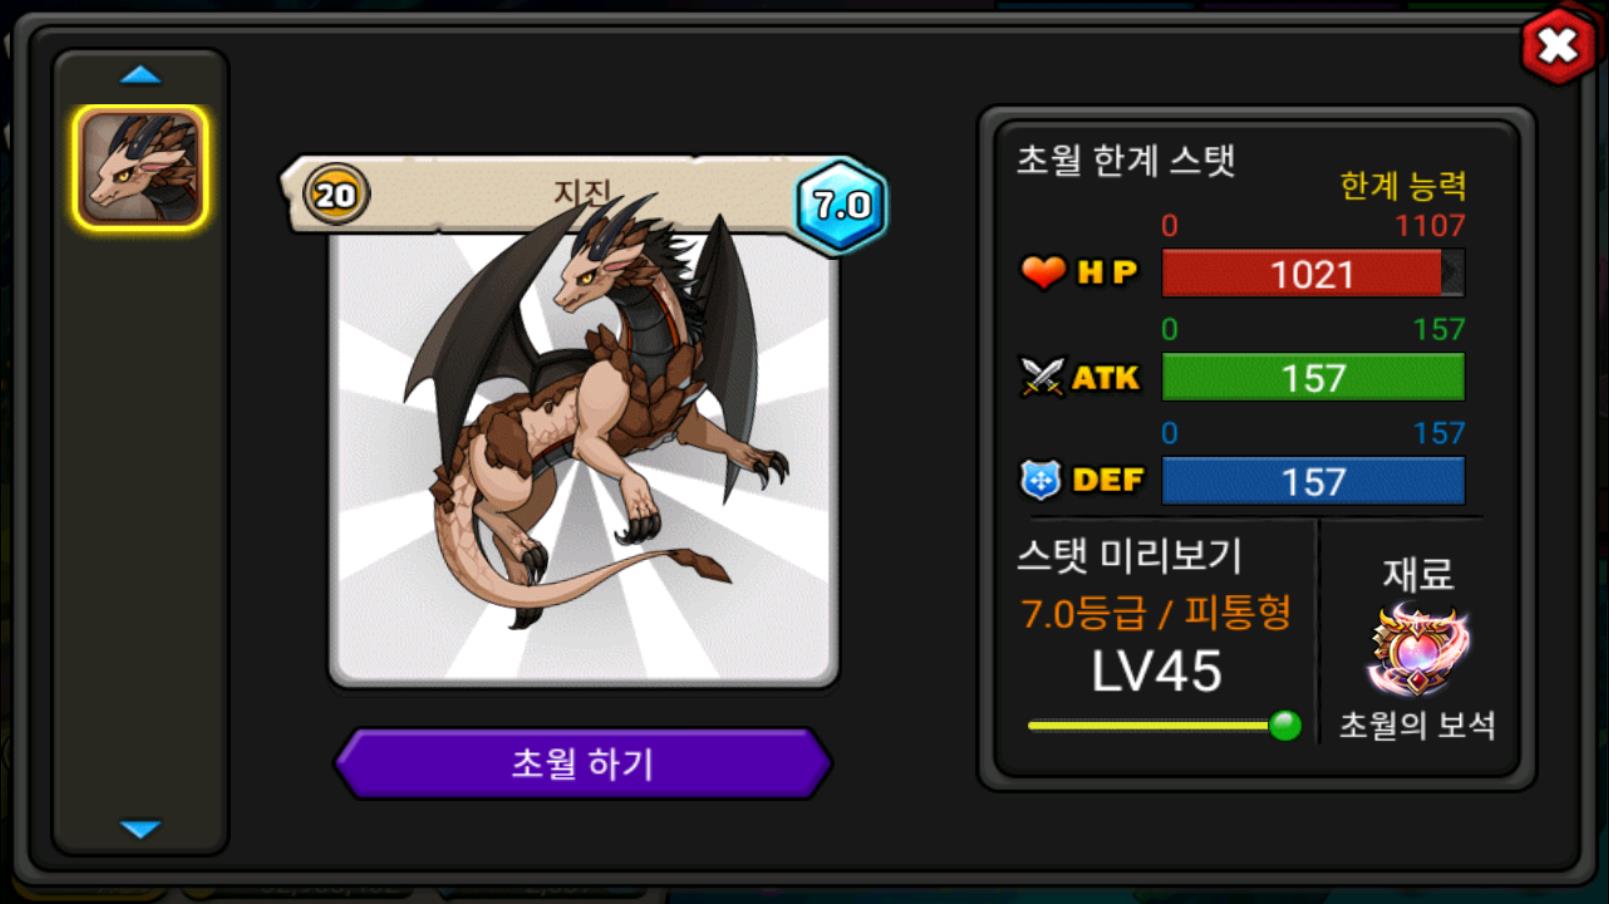Click the 지진 dragon name banner
Viewport: 1609px width, 904px height.
click(583, 190)
